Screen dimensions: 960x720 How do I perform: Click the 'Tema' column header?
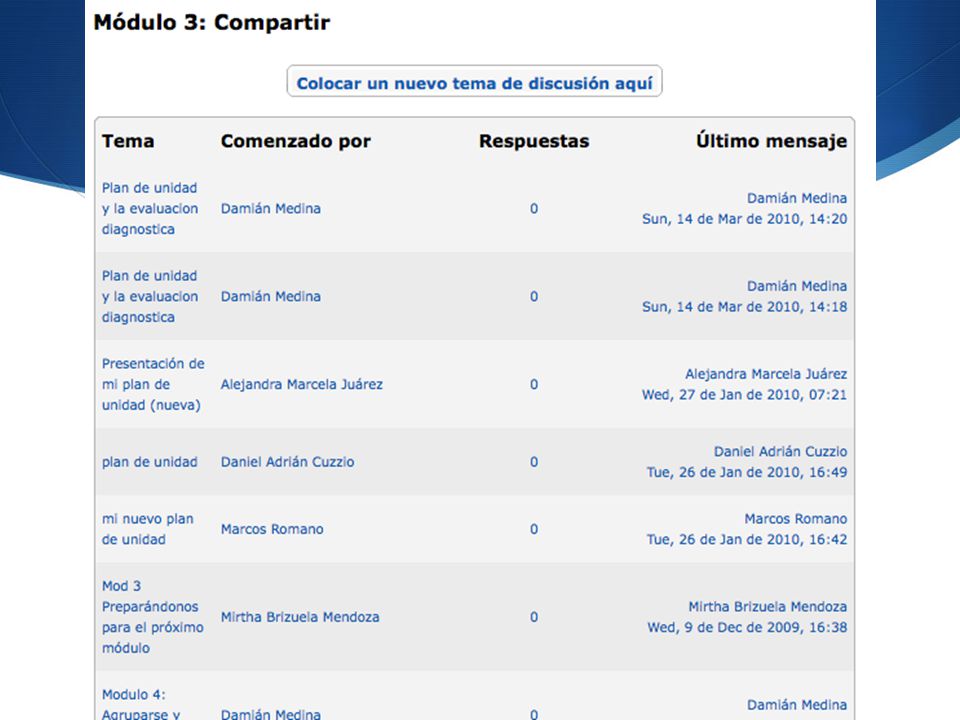pyautogui.click(x=128, y=141)
